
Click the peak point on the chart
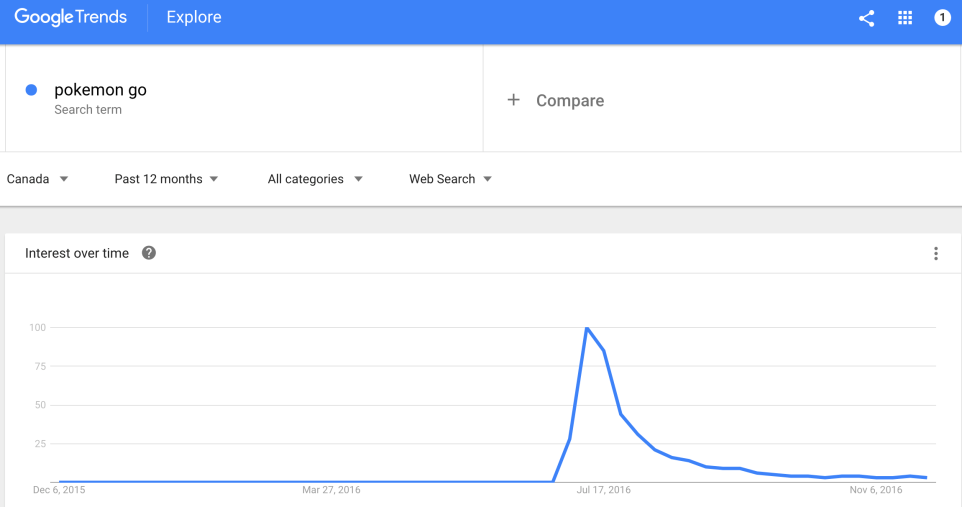587,328
